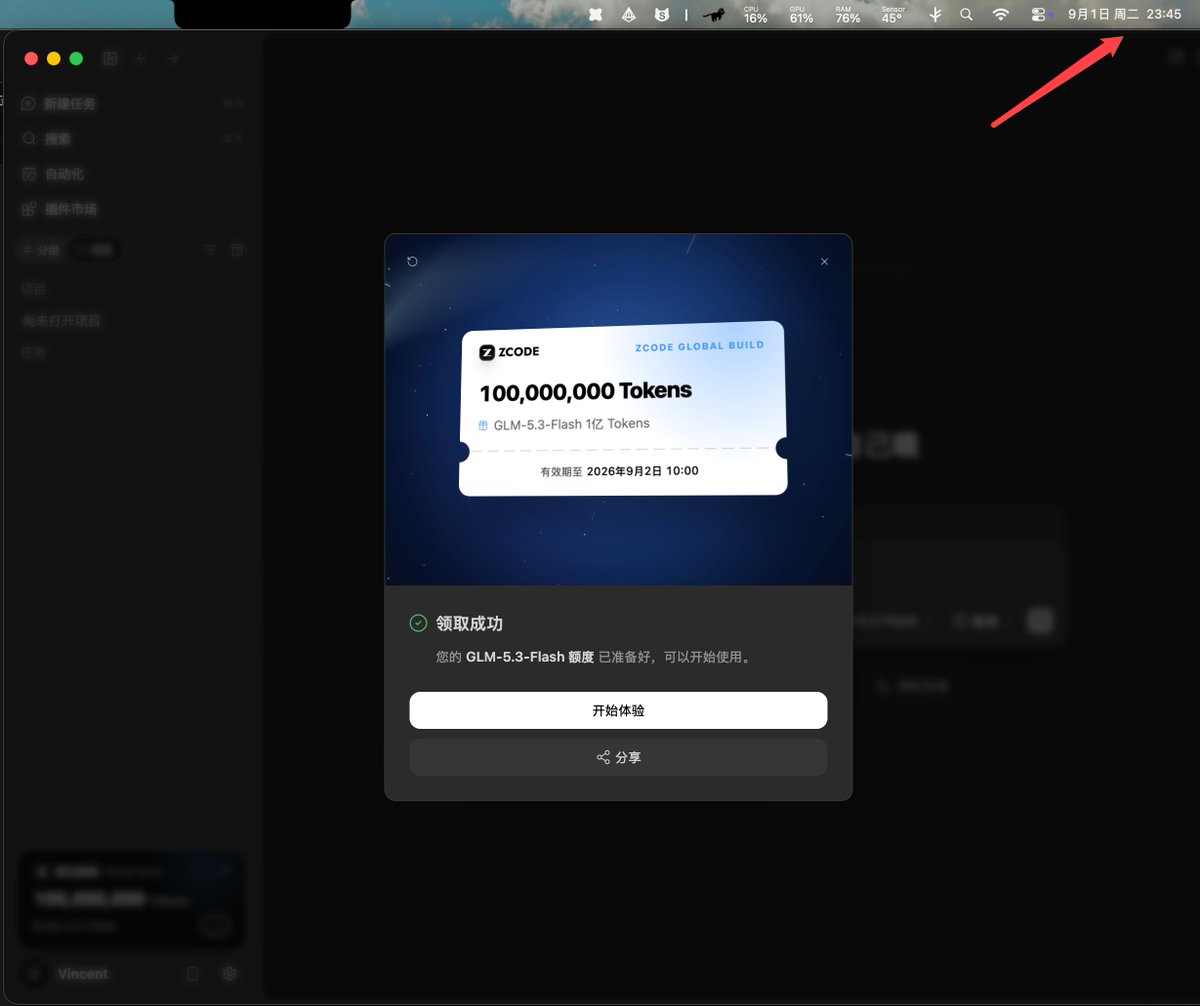
Task: Click the archive box icon in sidebar
Action: click(237, 250)
